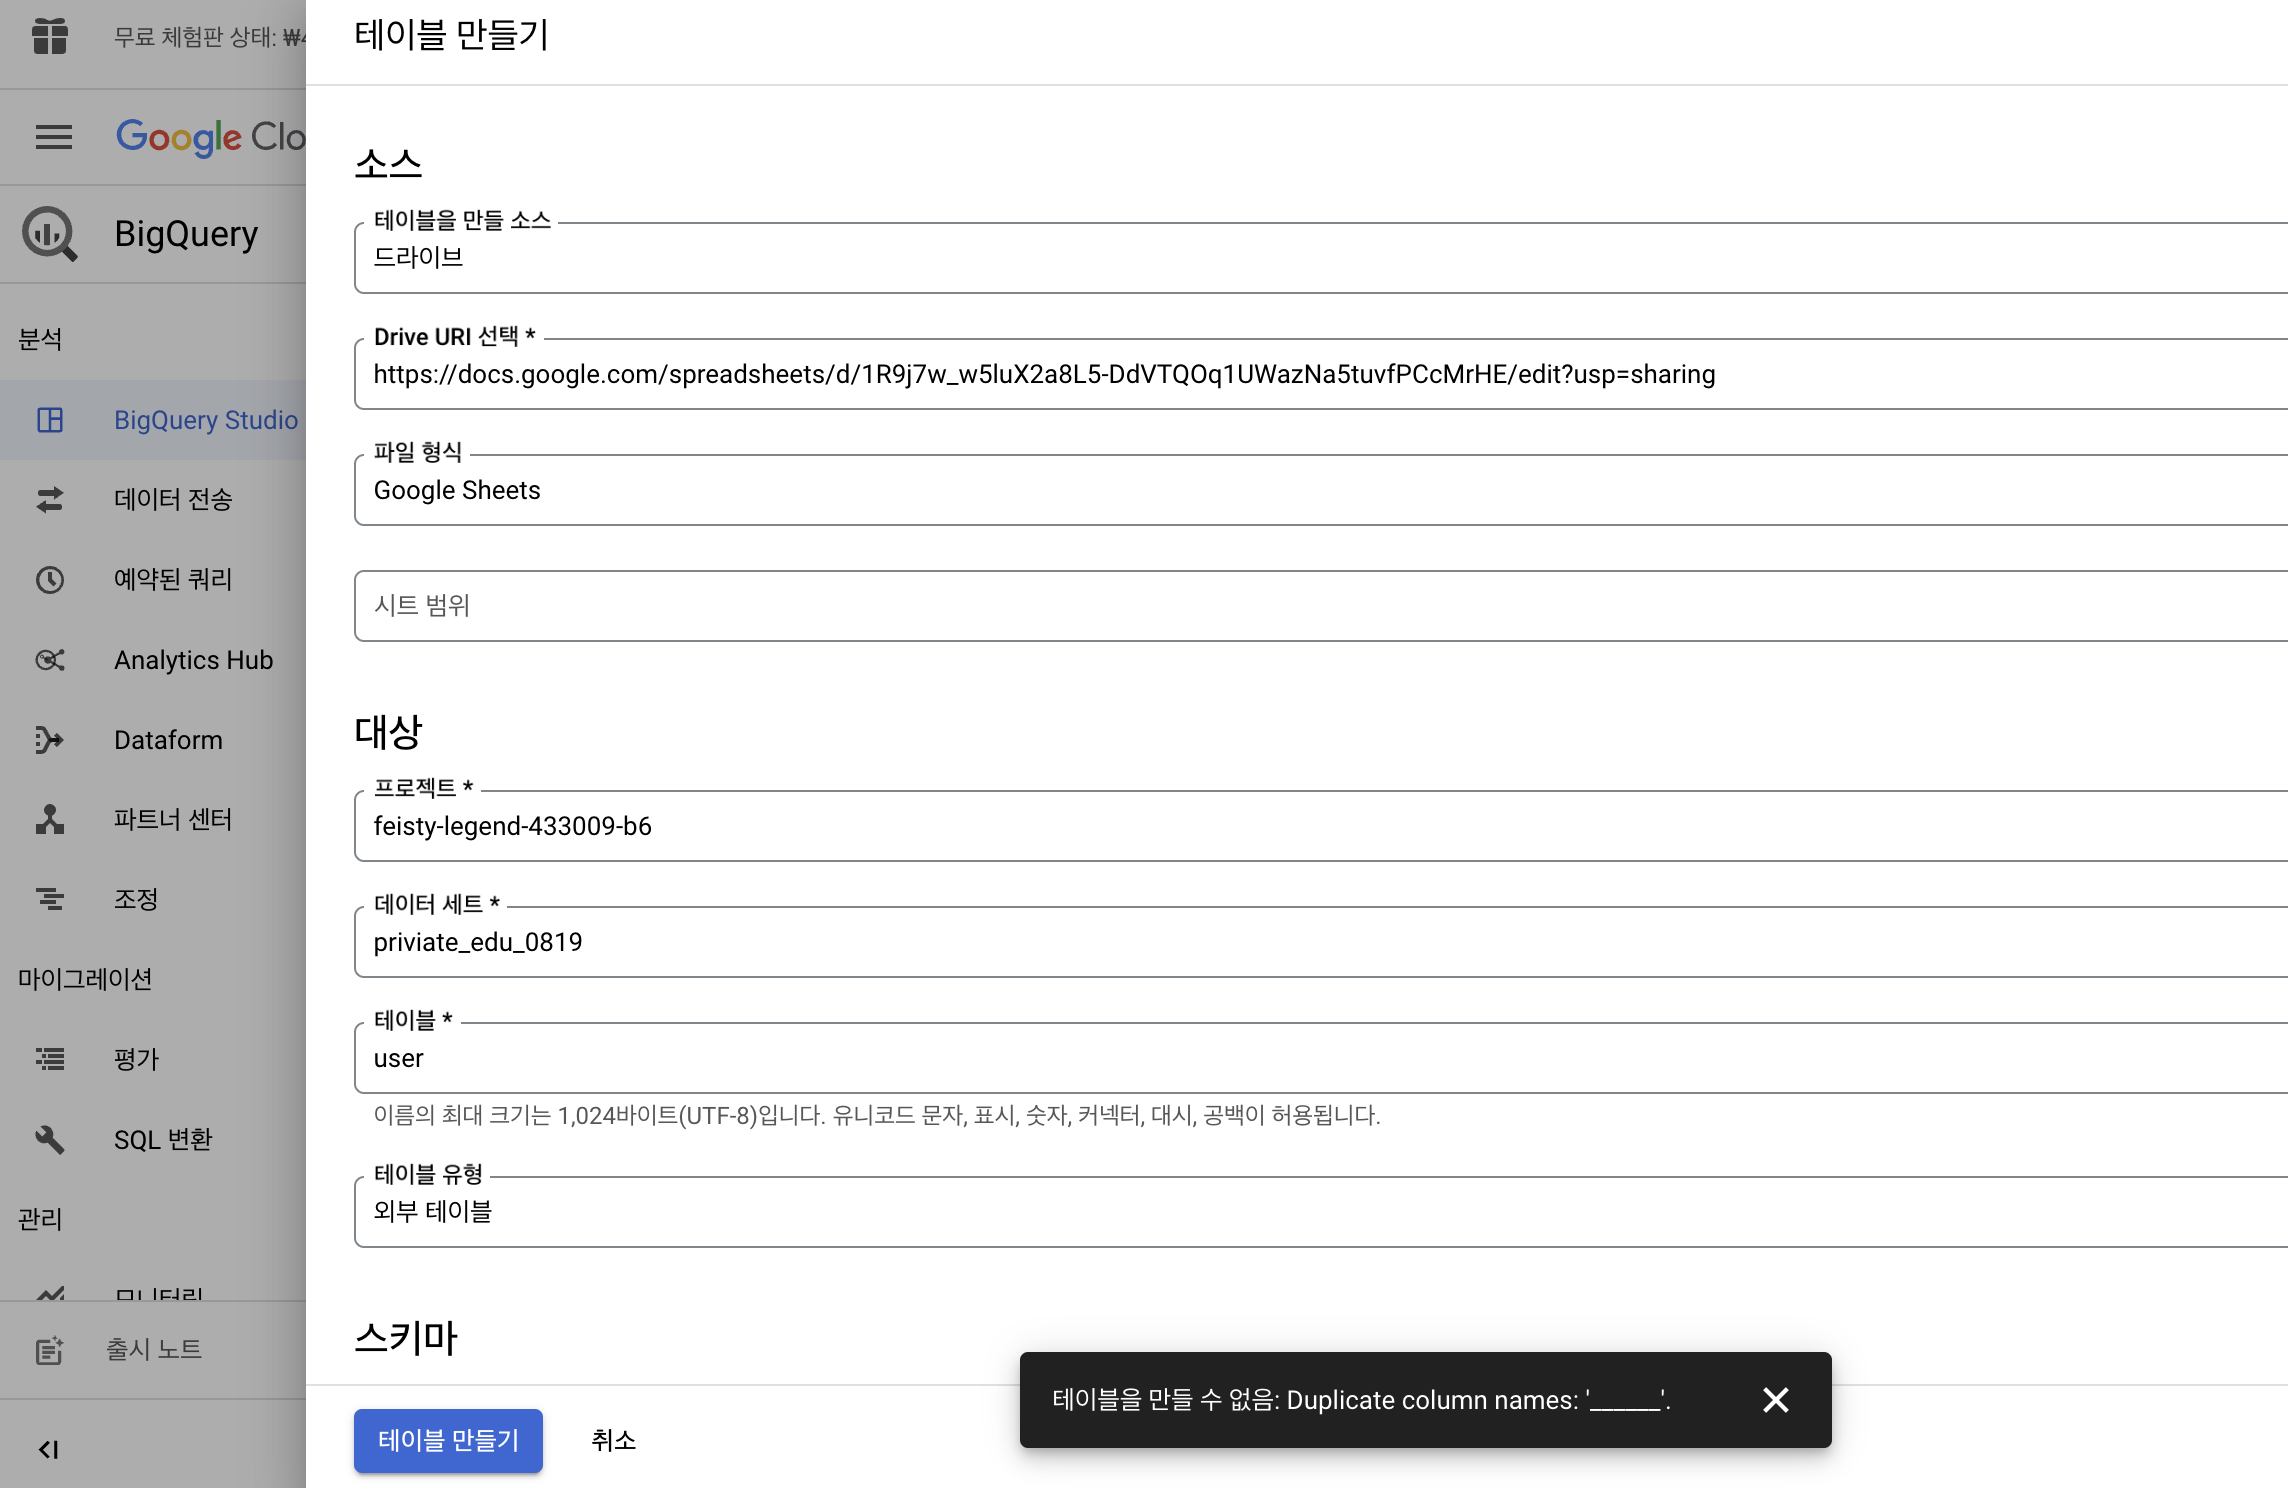Open 평가 under migration section
Screen dimensions: 2288x1488
[x=153, y=1059]
